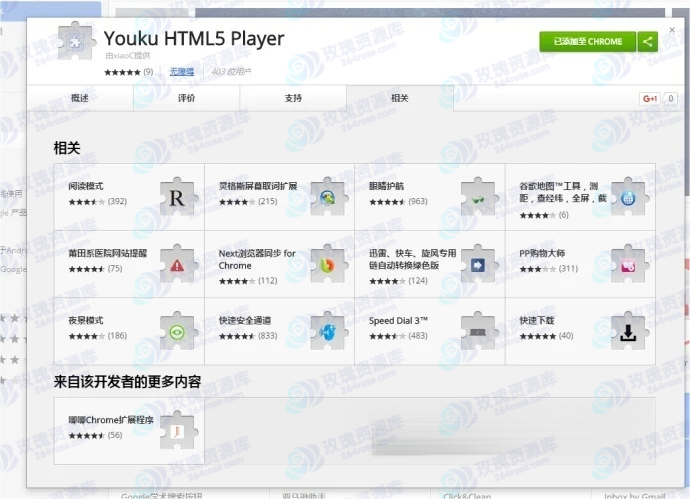Click the (40) rating of 快速下载
Screen dimensions: 690x499
tap(566, 336)
